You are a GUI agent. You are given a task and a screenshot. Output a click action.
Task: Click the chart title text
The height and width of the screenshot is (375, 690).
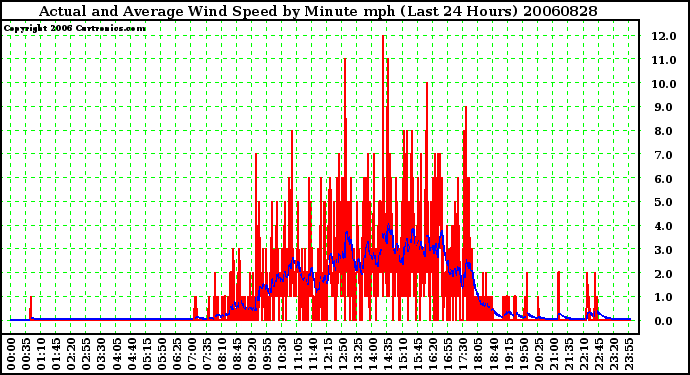click(318, 11)
